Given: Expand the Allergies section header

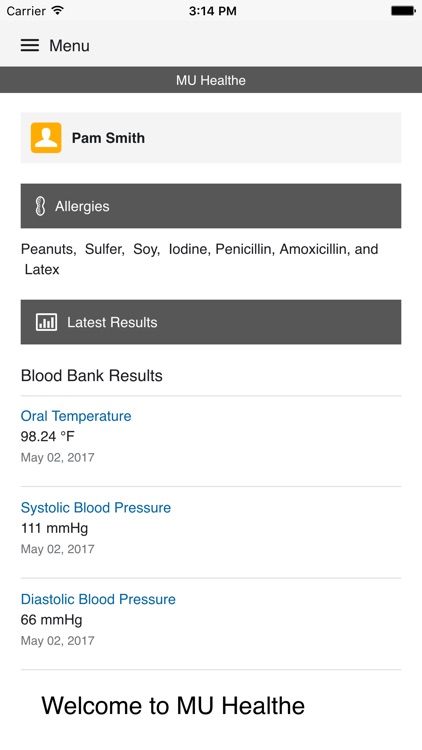Looking at the screenshot, I should click(211, 206).
